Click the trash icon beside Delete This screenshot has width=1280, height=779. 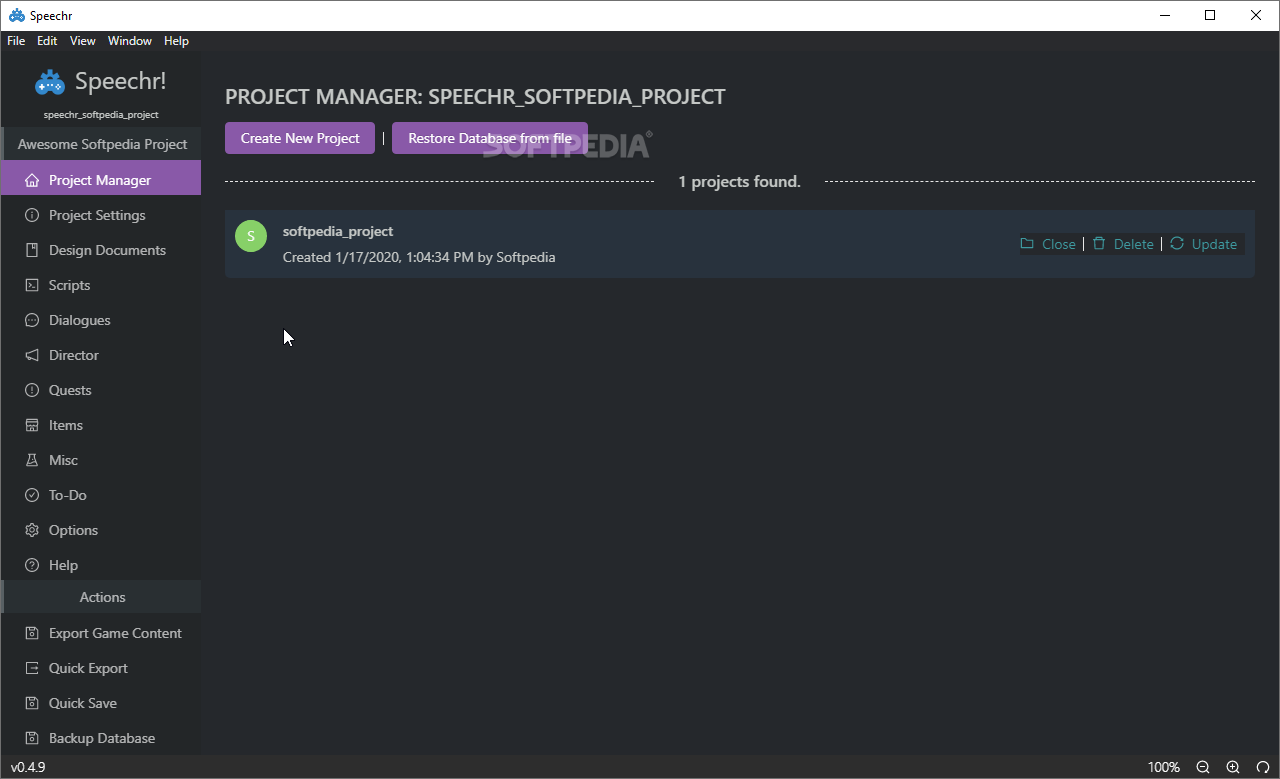[x=1099, y=244]
